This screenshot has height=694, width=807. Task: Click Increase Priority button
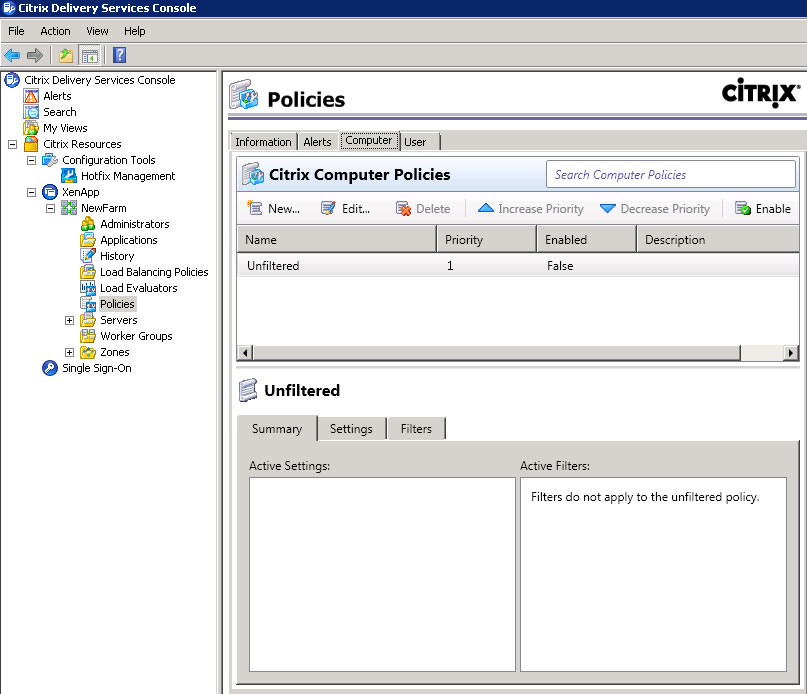531,209
